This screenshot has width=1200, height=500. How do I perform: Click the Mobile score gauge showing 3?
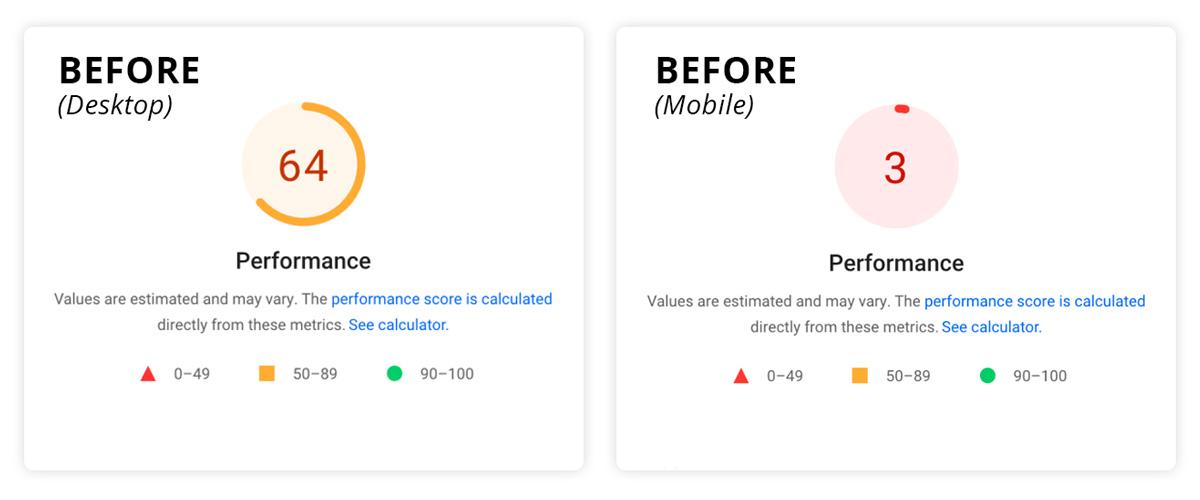click(896, 167)
